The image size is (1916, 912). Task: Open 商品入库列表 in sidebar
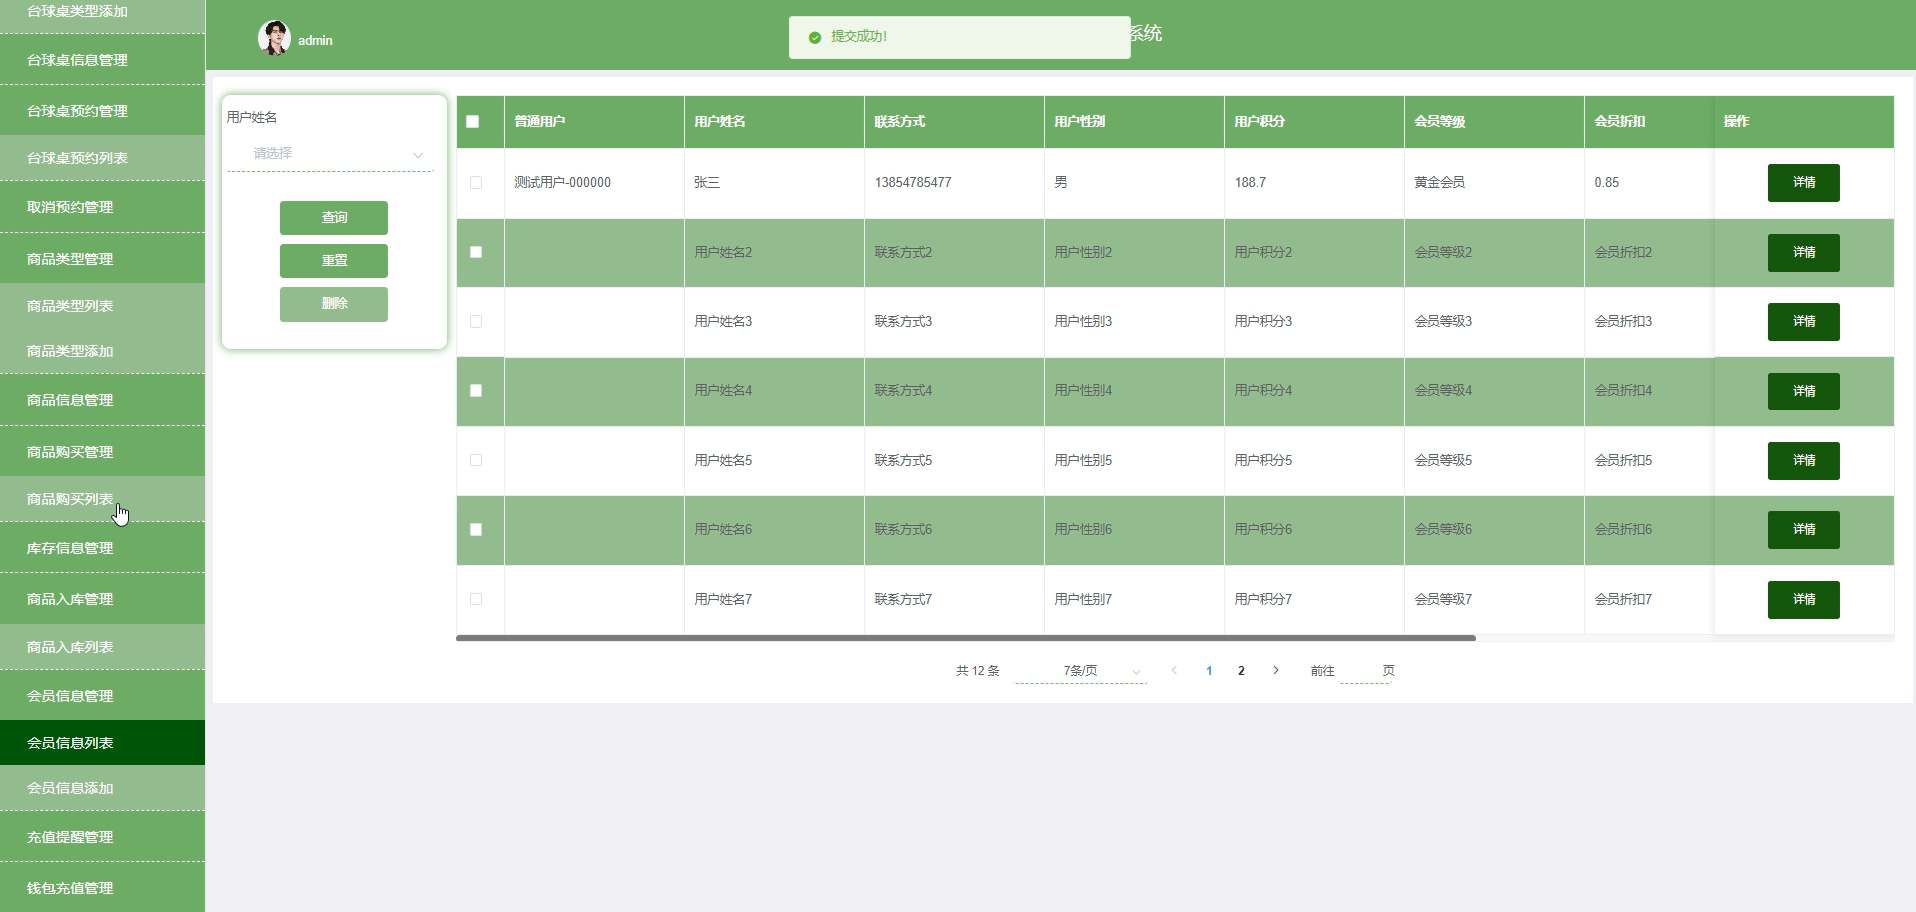(x=102, y=647)
